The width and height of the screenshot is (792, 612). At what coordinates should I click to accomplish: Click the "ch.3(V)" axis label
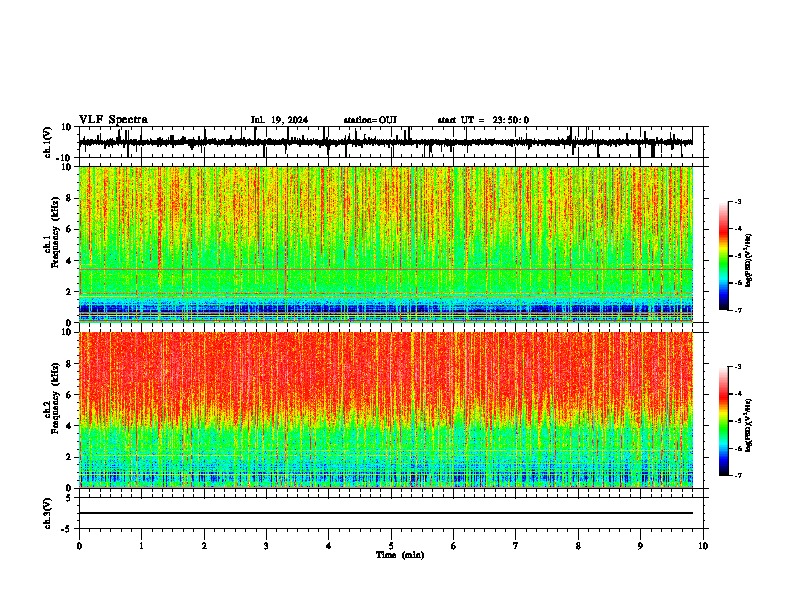coord(48,513)
